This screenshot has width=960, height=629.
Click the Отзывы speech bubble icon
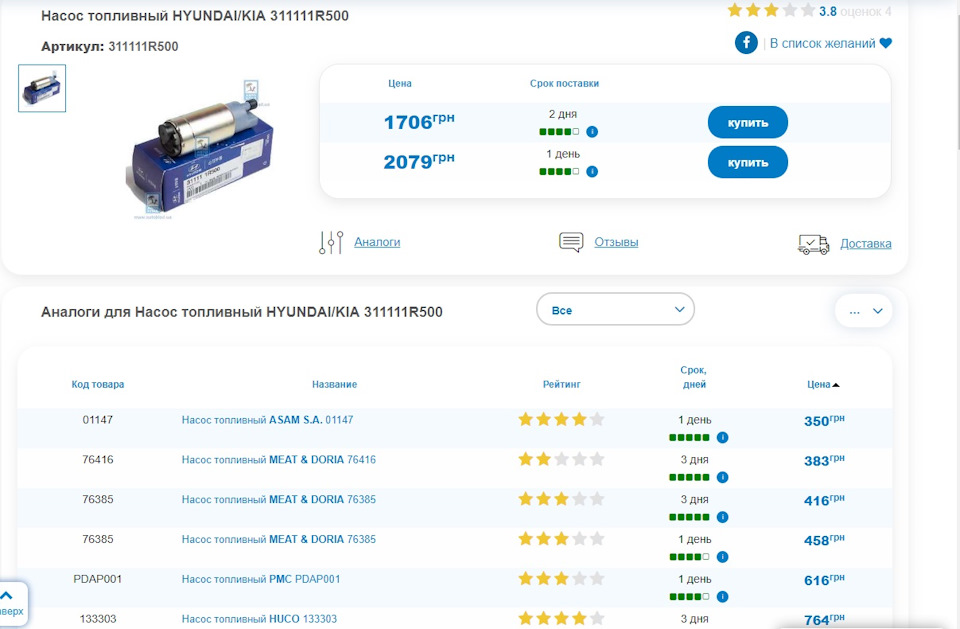point(571,242)
